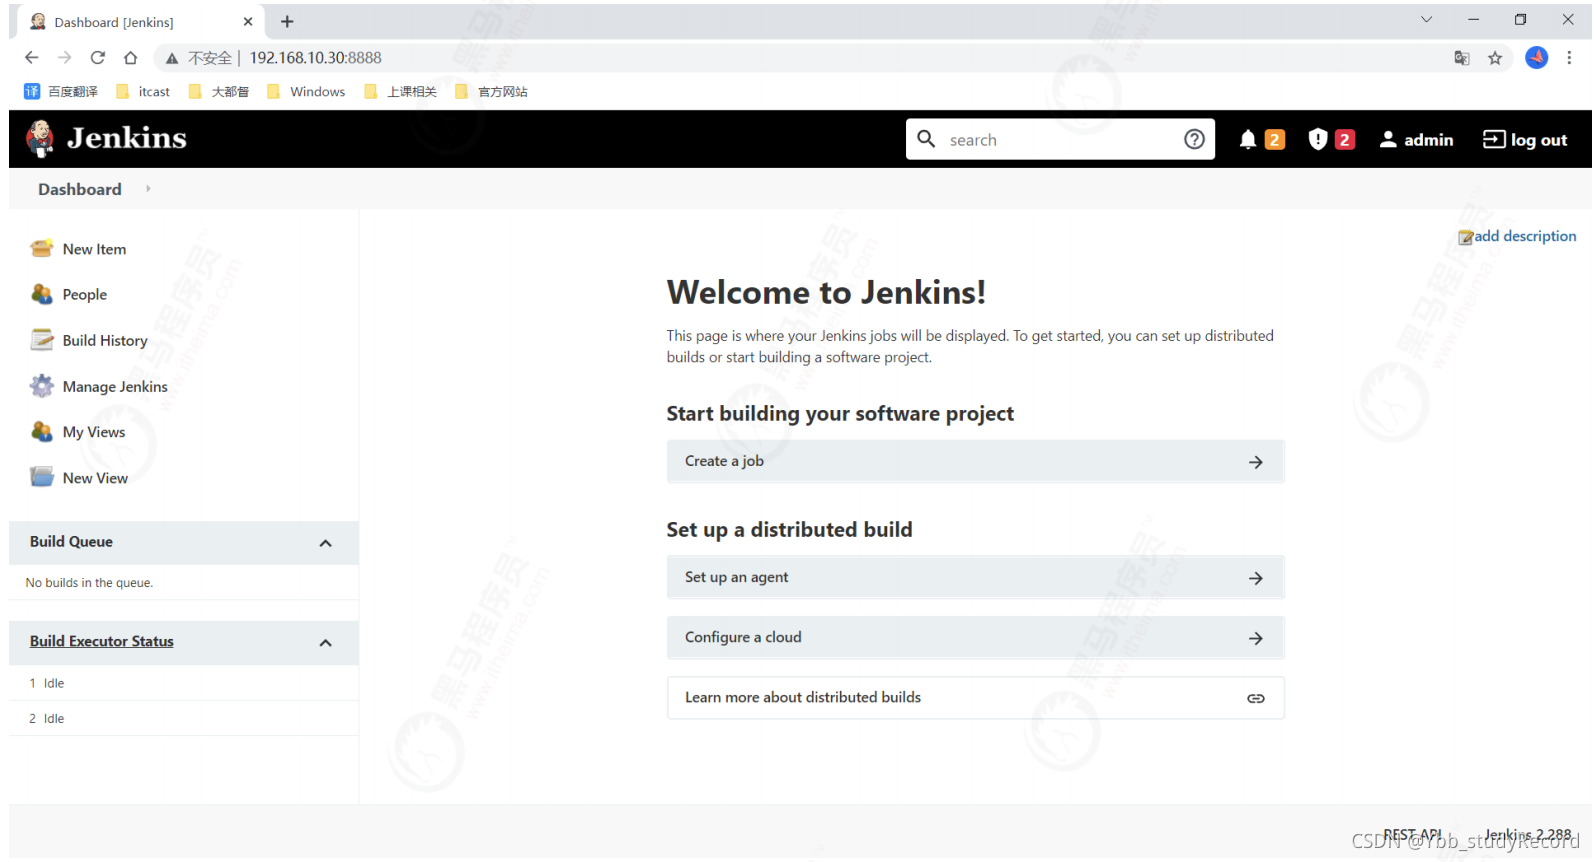Open My Views from the sidebar
The image size is (1594, 862).
click(x=94, y=432)
